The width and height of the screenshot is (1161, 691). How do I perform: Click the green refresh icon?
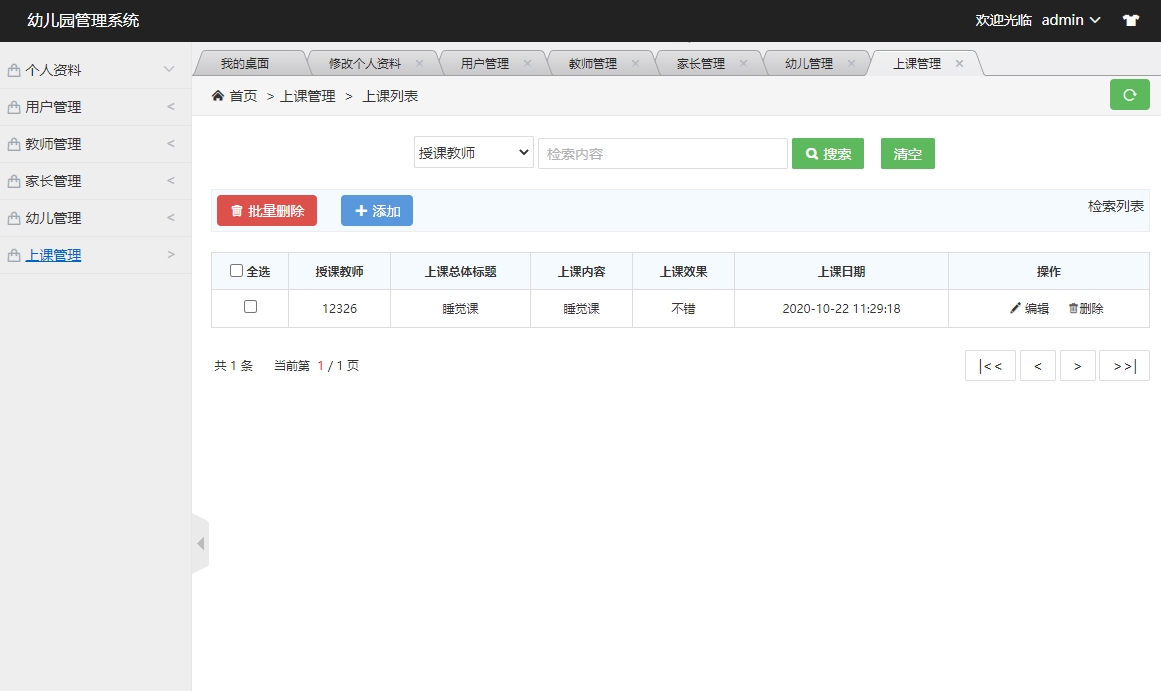1129,95
